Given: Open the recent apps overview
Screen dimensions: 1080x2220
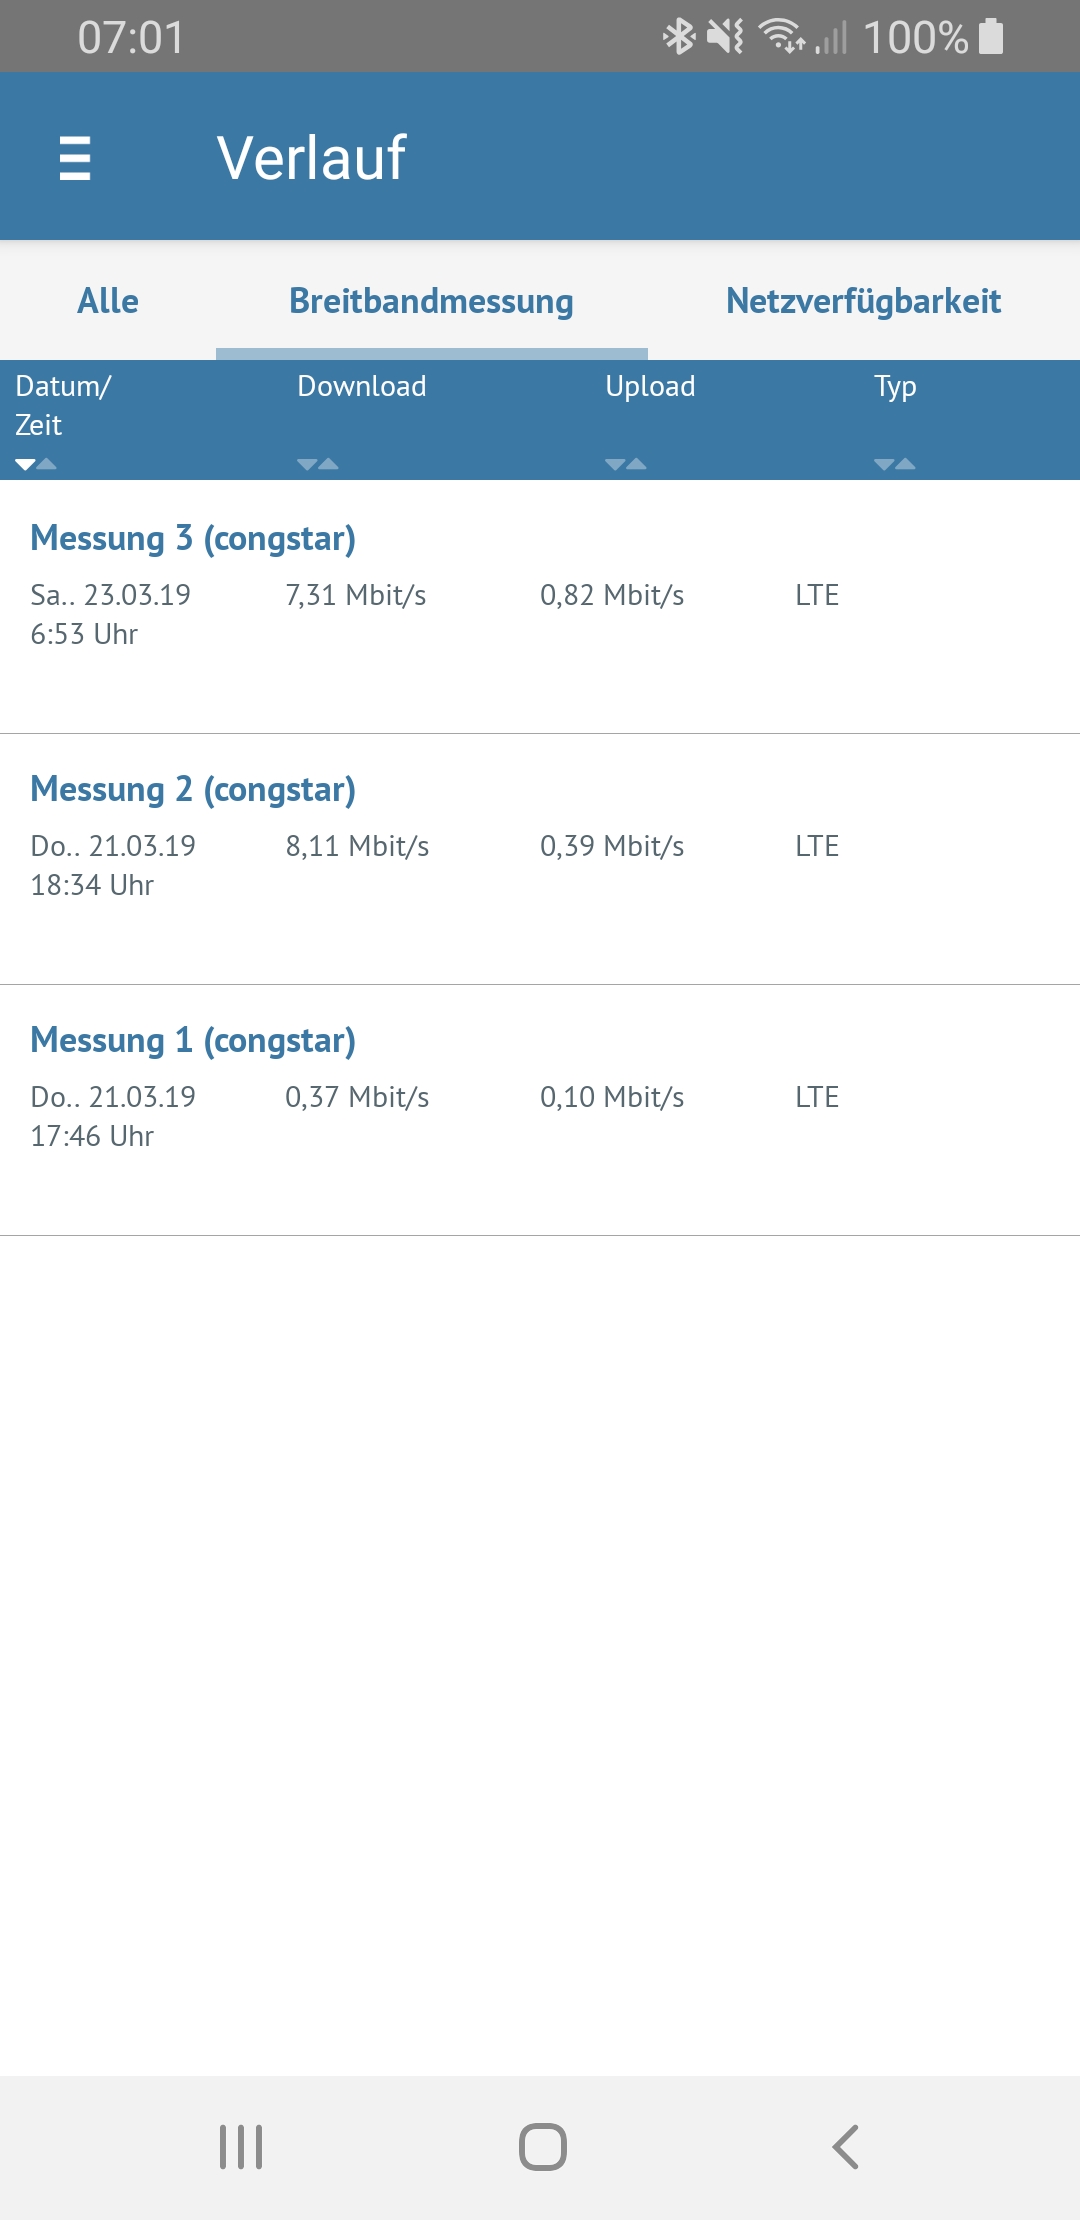Looking at the screenshot, I should pos(241,2147).
